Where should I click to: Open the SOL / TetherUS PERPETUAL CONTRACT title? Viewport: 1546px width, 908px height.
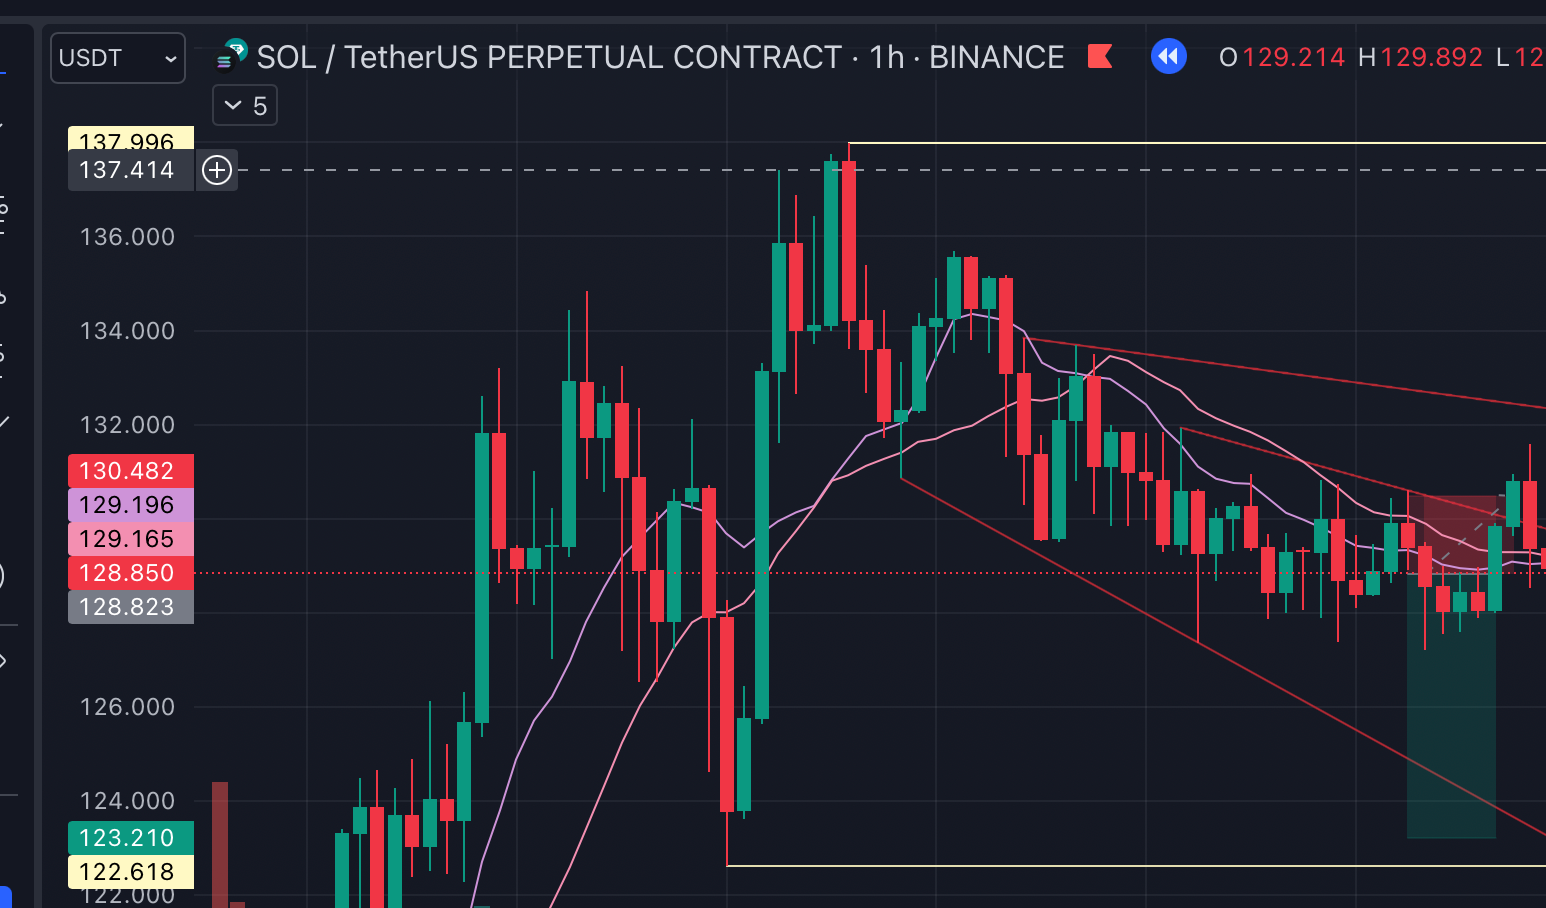pos(549,57)
